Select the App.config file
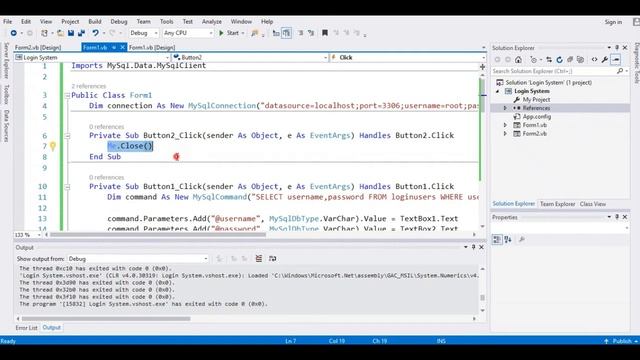 pos(537,117)
